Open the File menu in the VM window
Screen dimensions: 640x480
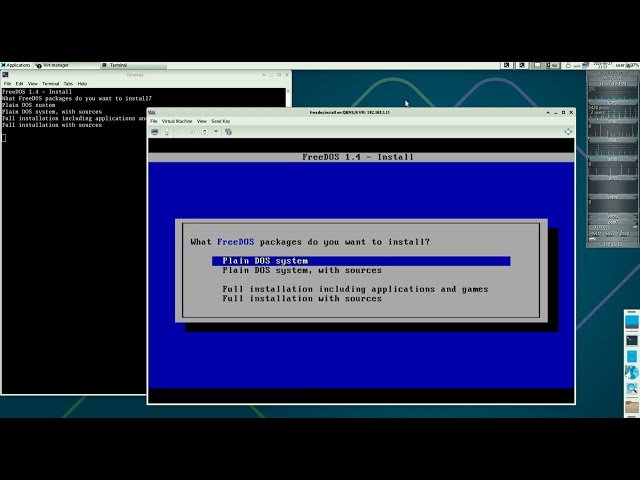[x=154, y=121]
